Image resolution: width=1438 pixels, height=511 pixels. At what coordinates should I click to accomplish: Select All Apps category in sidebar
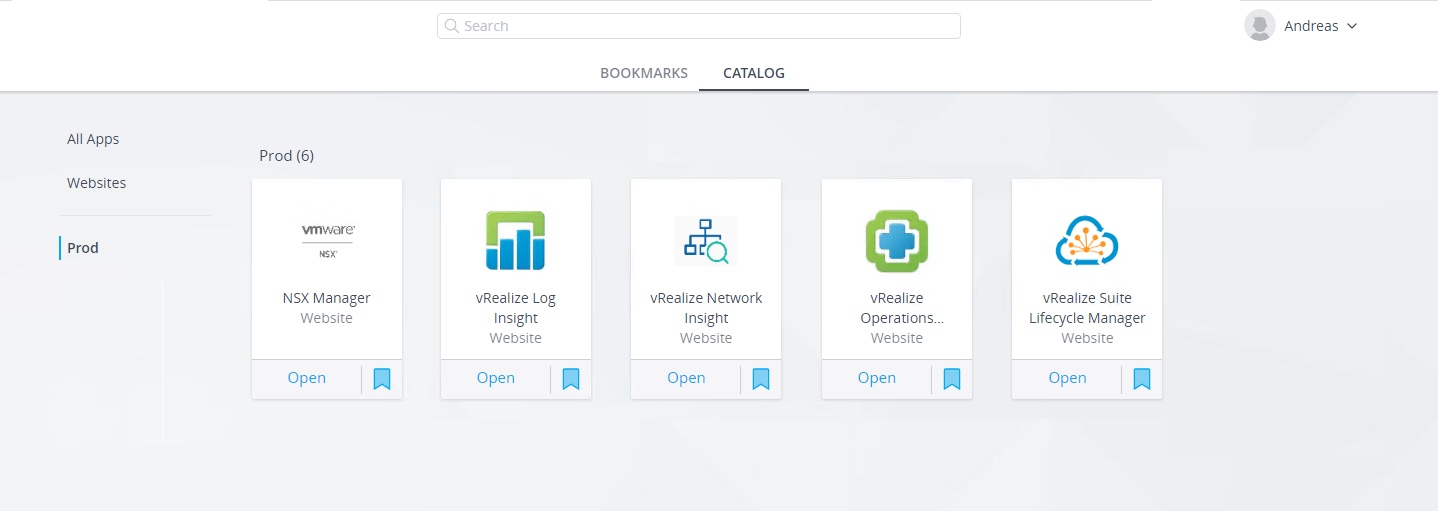point(93,139)
